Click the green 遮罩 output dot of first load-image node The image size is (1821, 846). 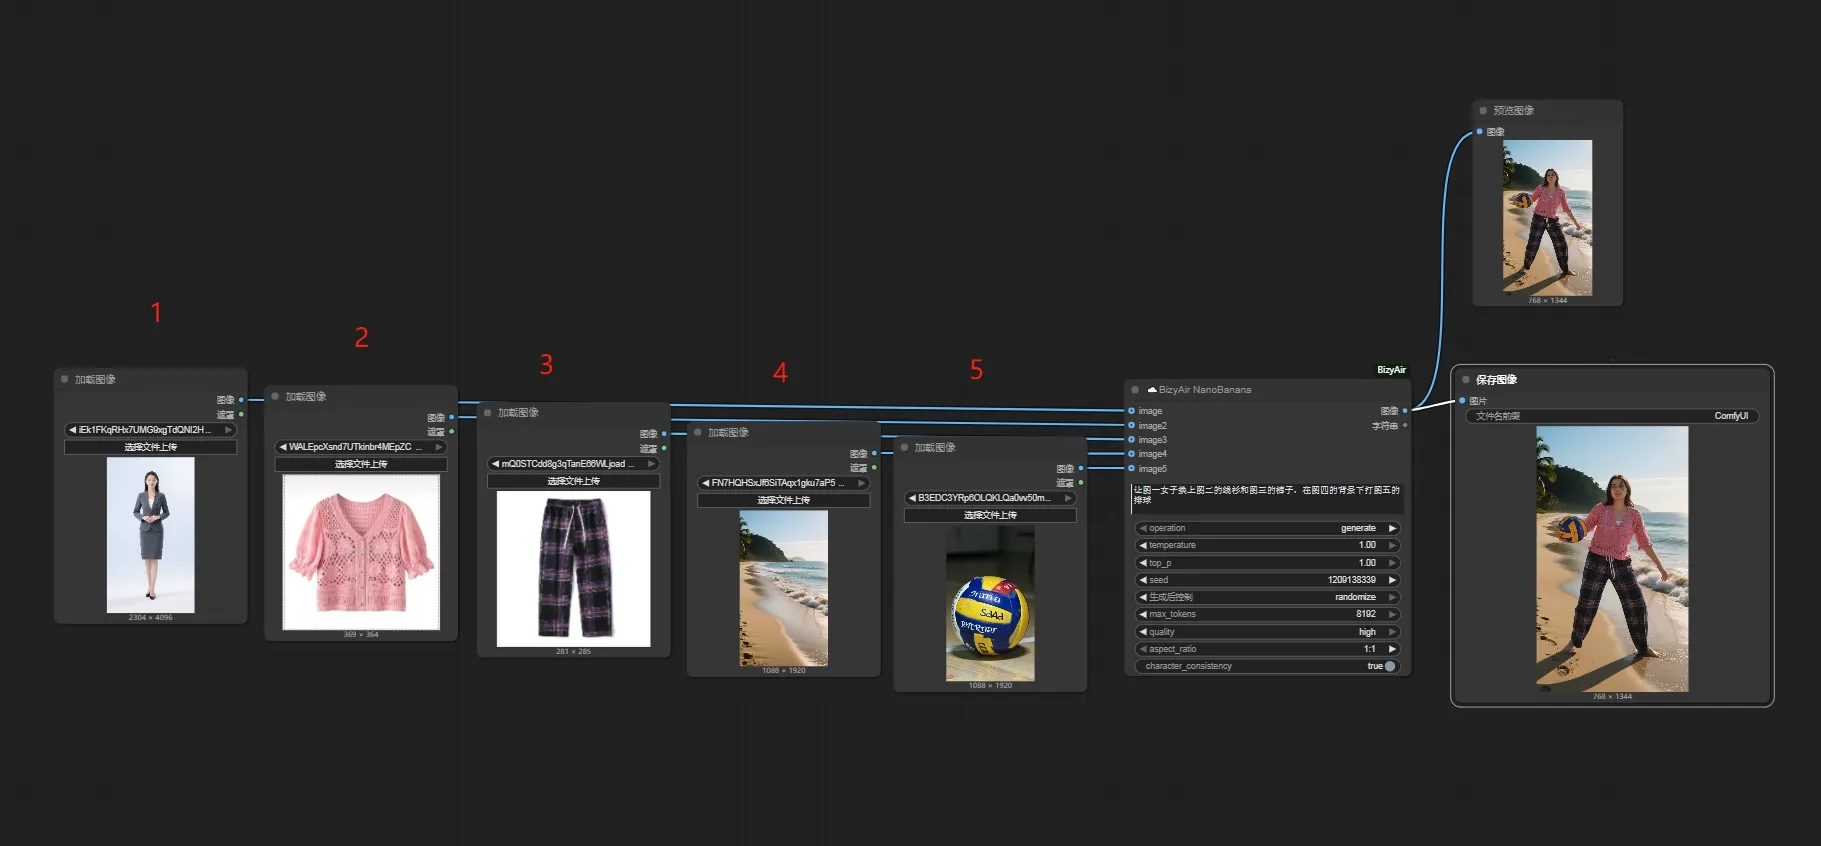click(241, 414)
